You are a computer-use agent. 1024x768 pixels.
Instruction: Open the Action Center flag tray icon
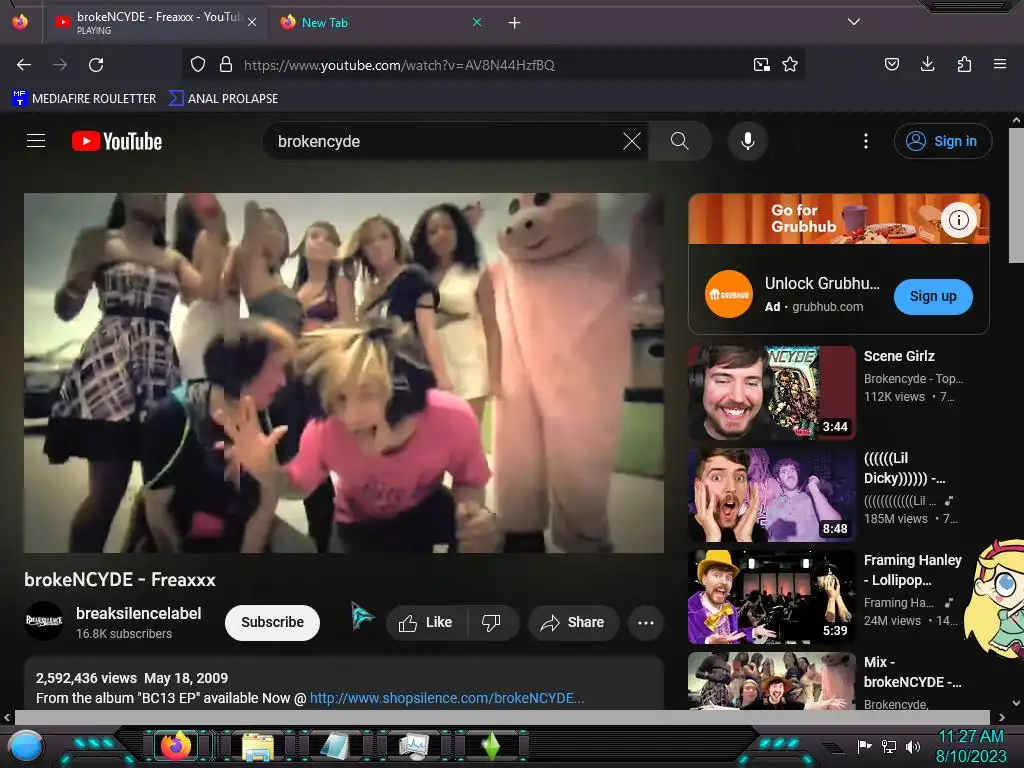(865, 746)
